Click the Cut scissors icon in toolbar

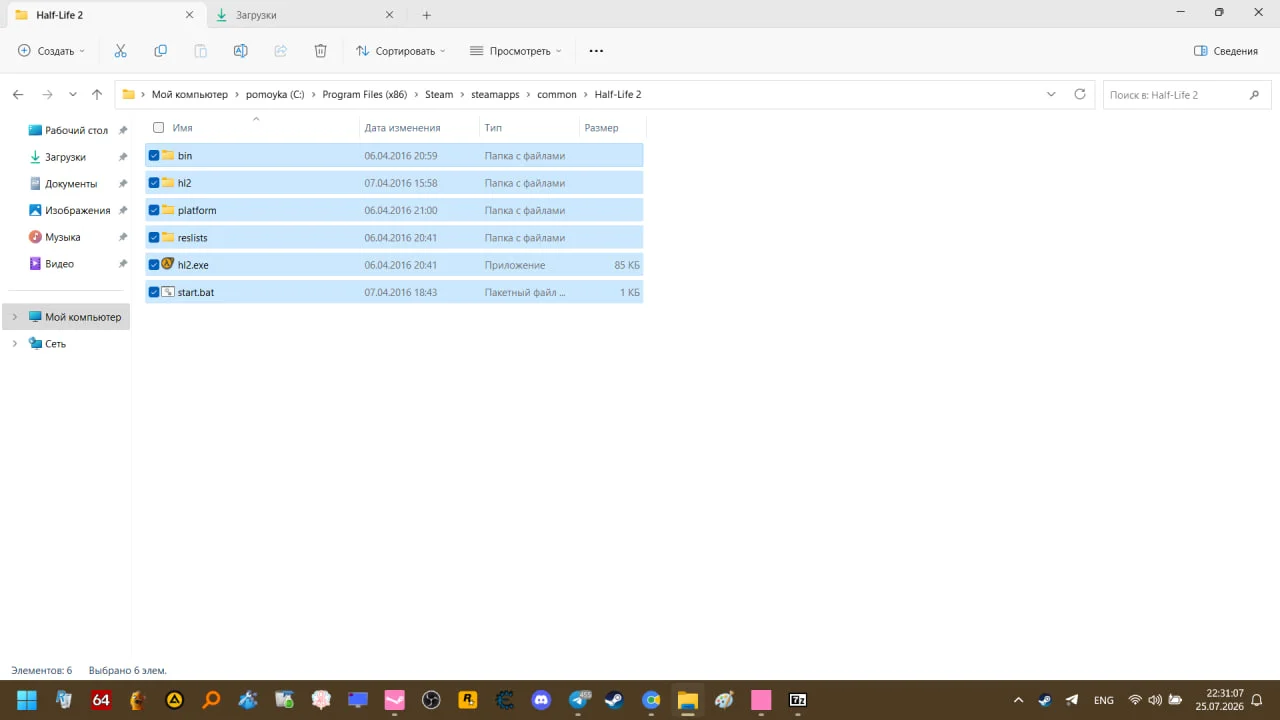(x=121, y=51)
